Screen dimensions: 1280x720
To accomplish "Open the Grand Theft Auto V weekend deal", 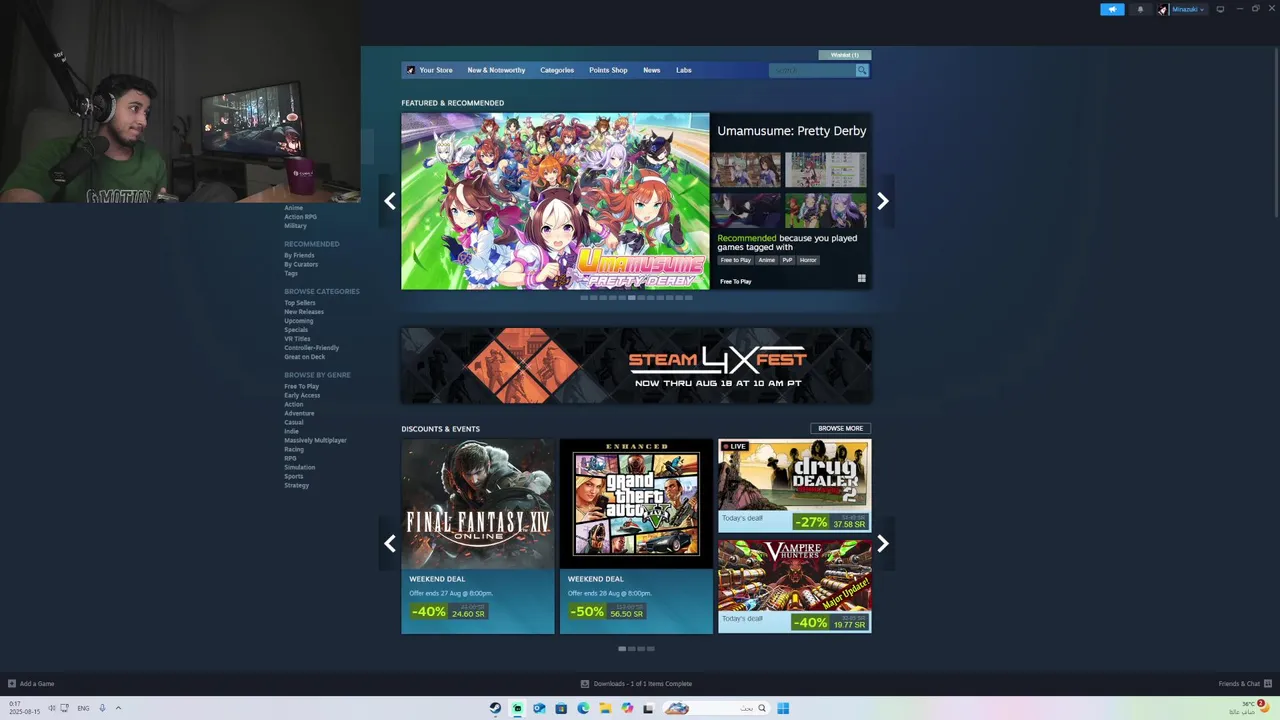I will click(636, 536).
